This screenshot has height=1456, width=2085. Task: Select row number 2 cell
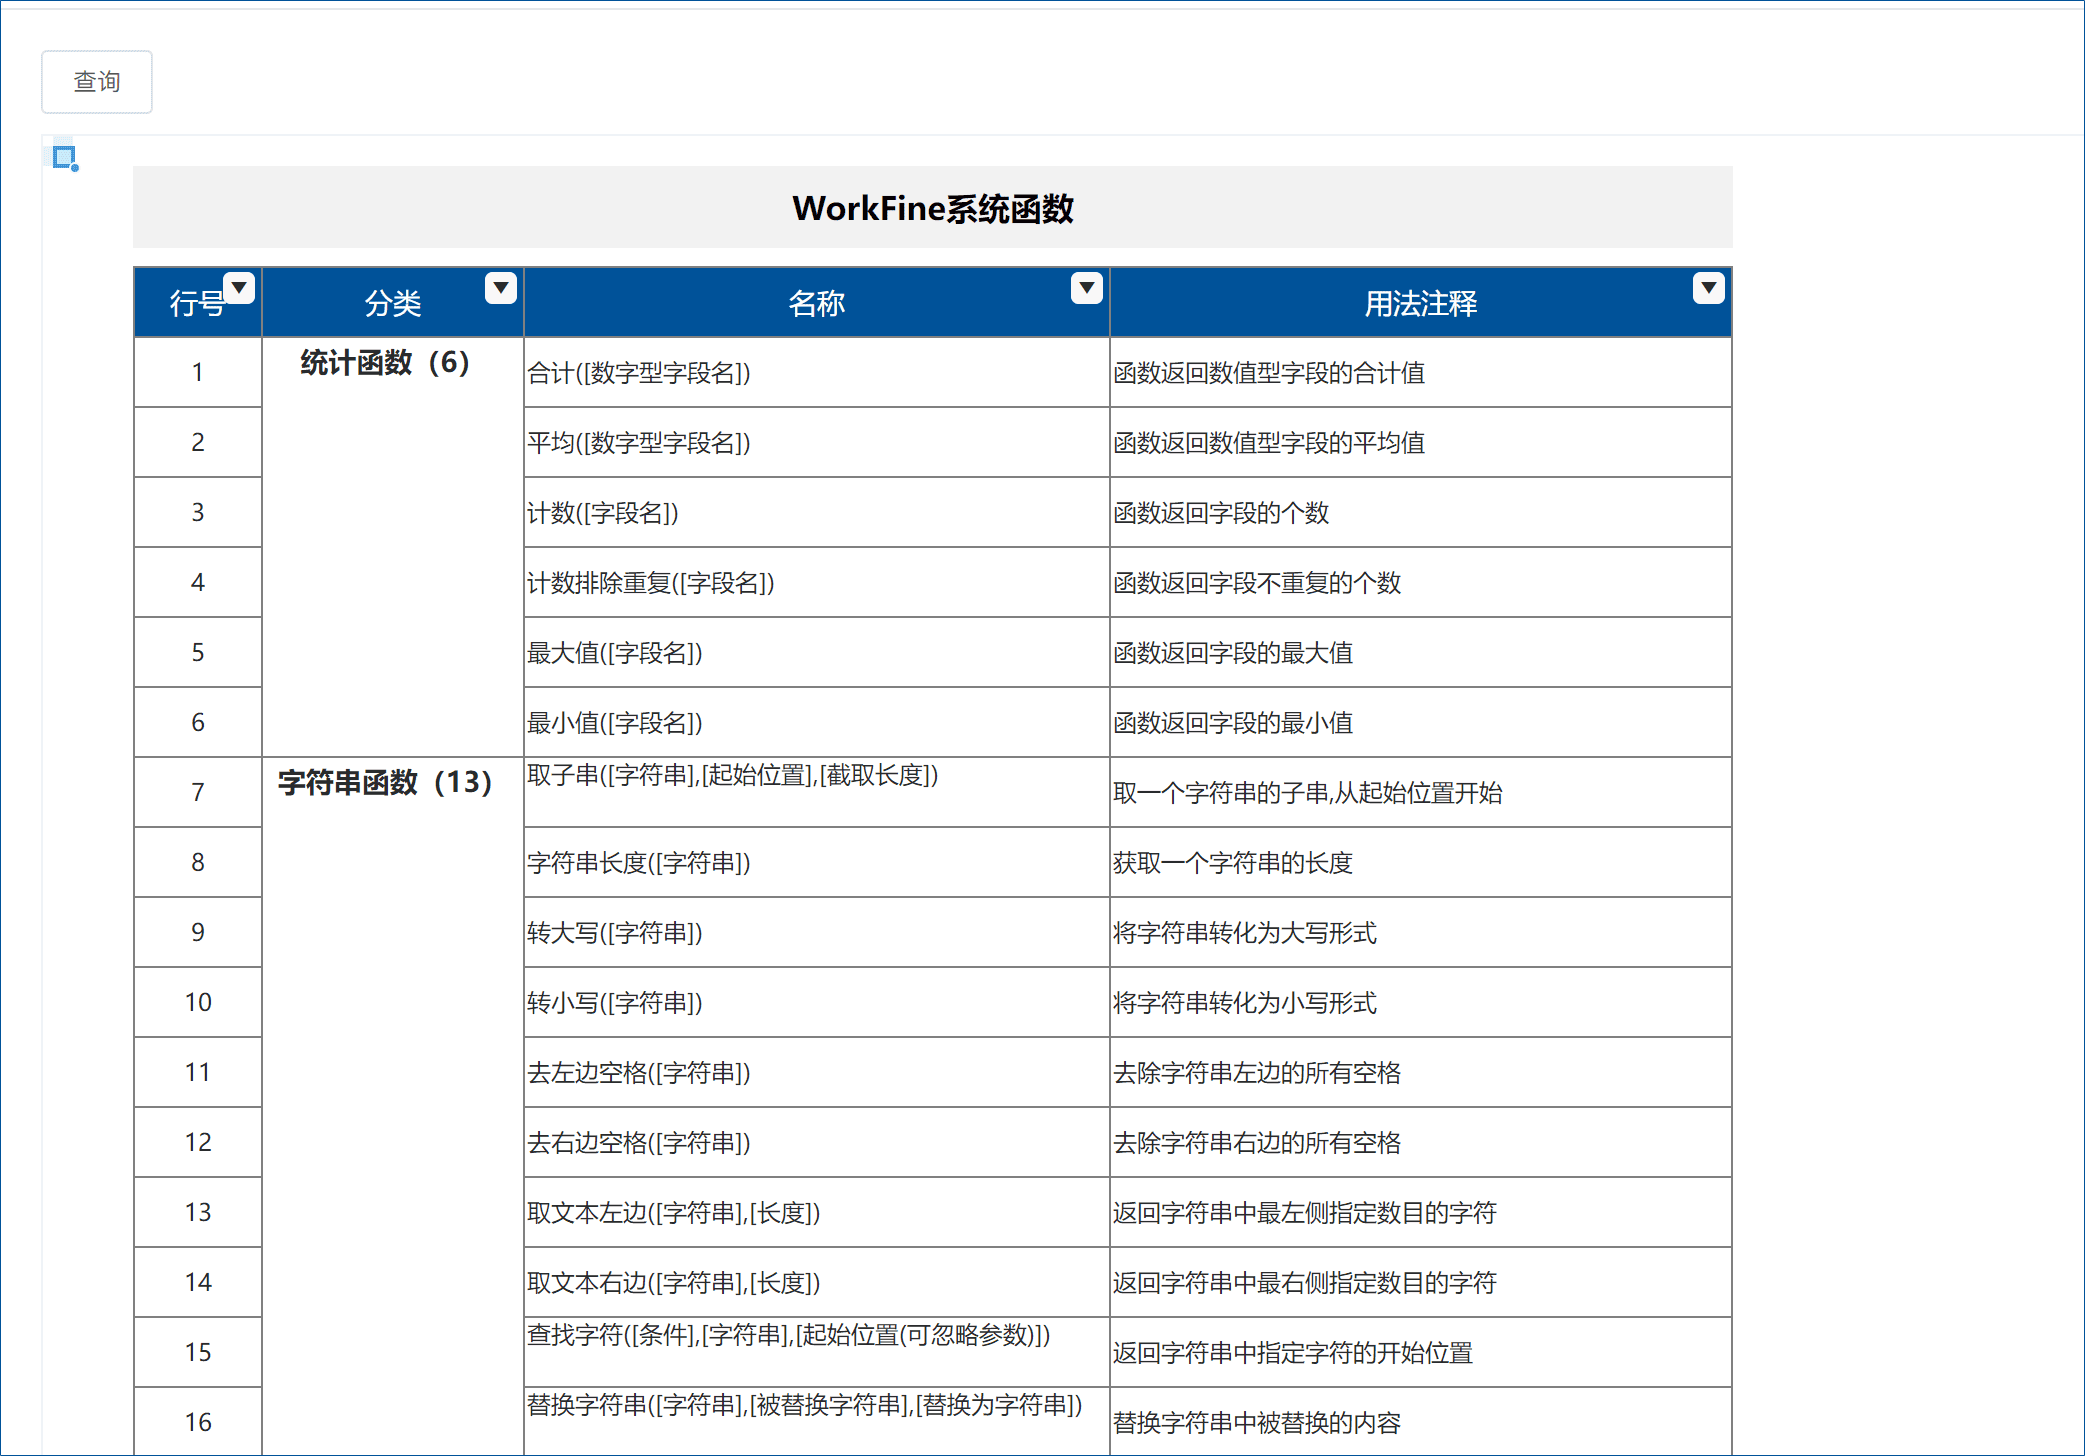point(198,443)
